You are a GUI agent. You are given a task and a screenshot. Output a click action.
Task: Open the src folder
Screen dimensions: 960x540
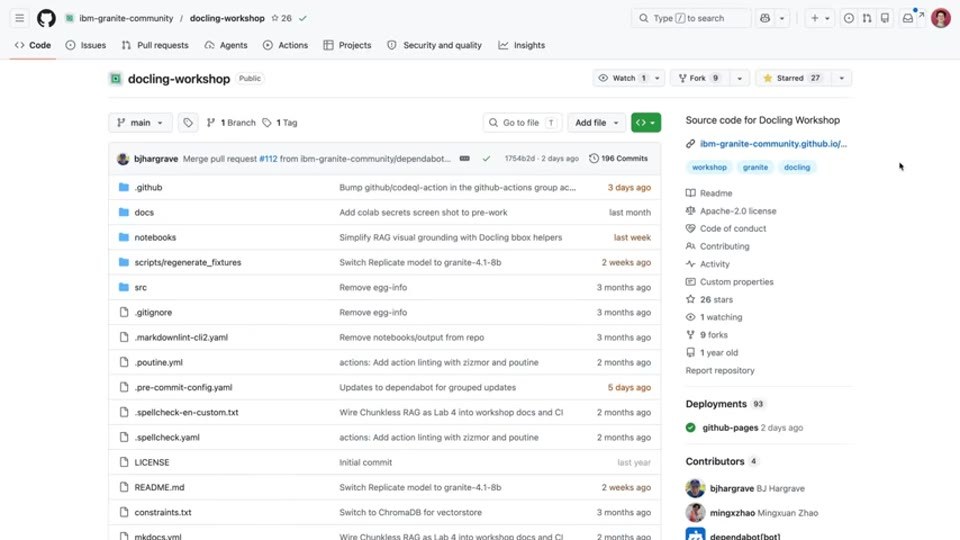point(141,287)
